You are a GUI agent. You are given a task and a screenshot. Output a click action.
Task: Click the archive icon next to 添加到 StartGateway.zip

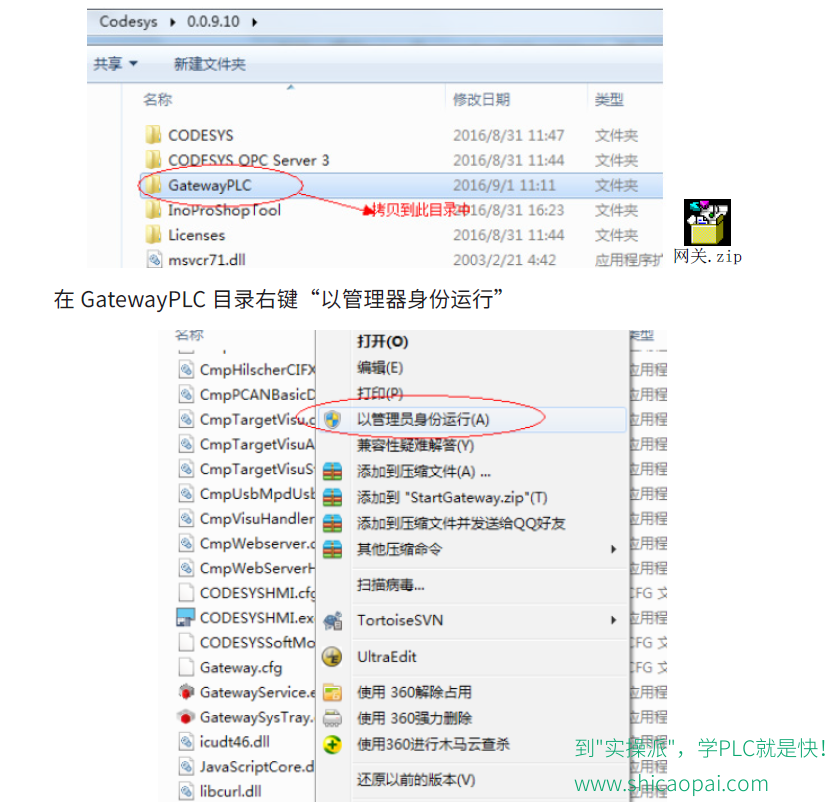click(332, 497)
